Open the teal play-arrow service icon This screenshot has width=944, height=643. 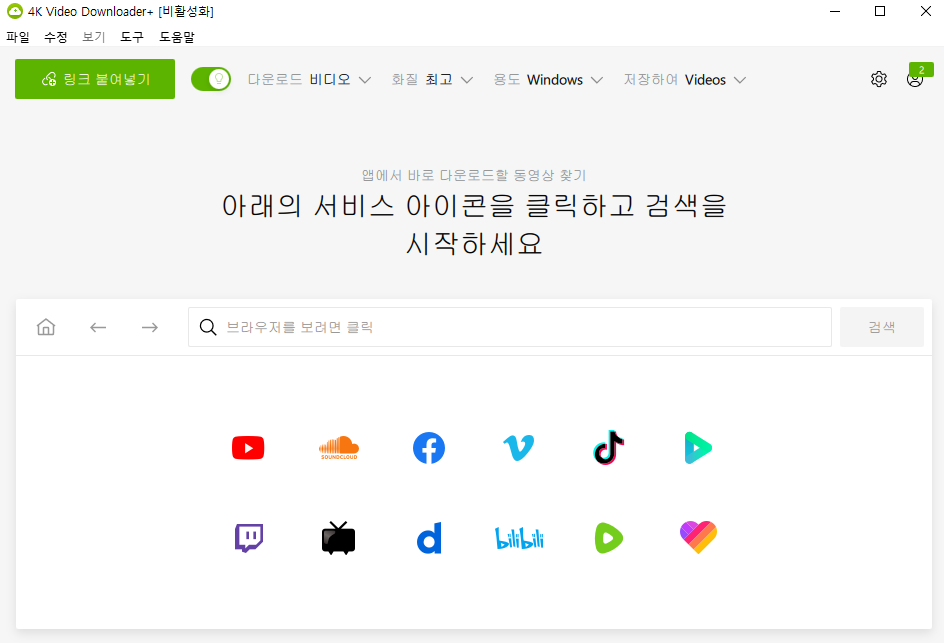click(698, 448)
